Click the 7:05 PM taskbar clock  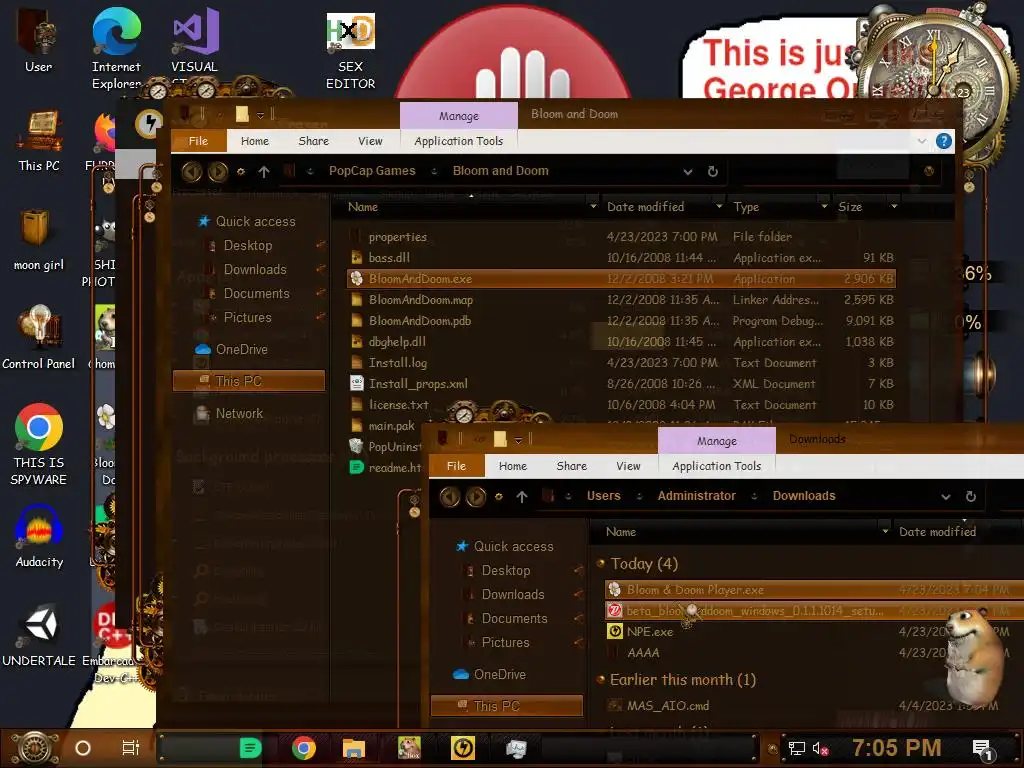click(x=896, y=748)
